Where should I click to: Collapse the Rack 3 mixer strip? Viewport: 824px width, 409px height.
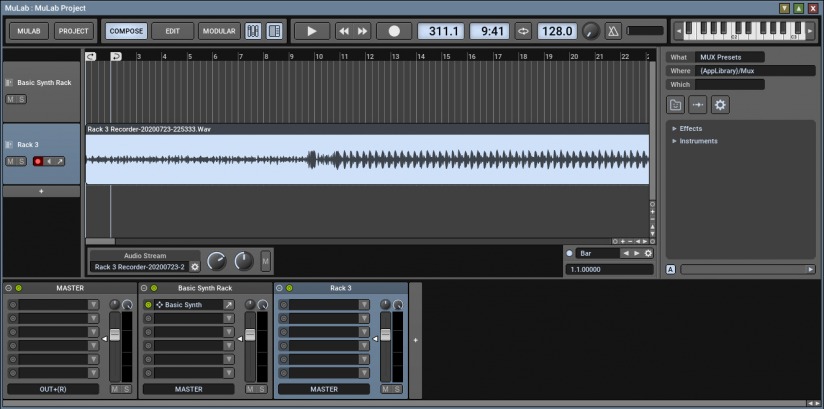[x=279, y=288]
